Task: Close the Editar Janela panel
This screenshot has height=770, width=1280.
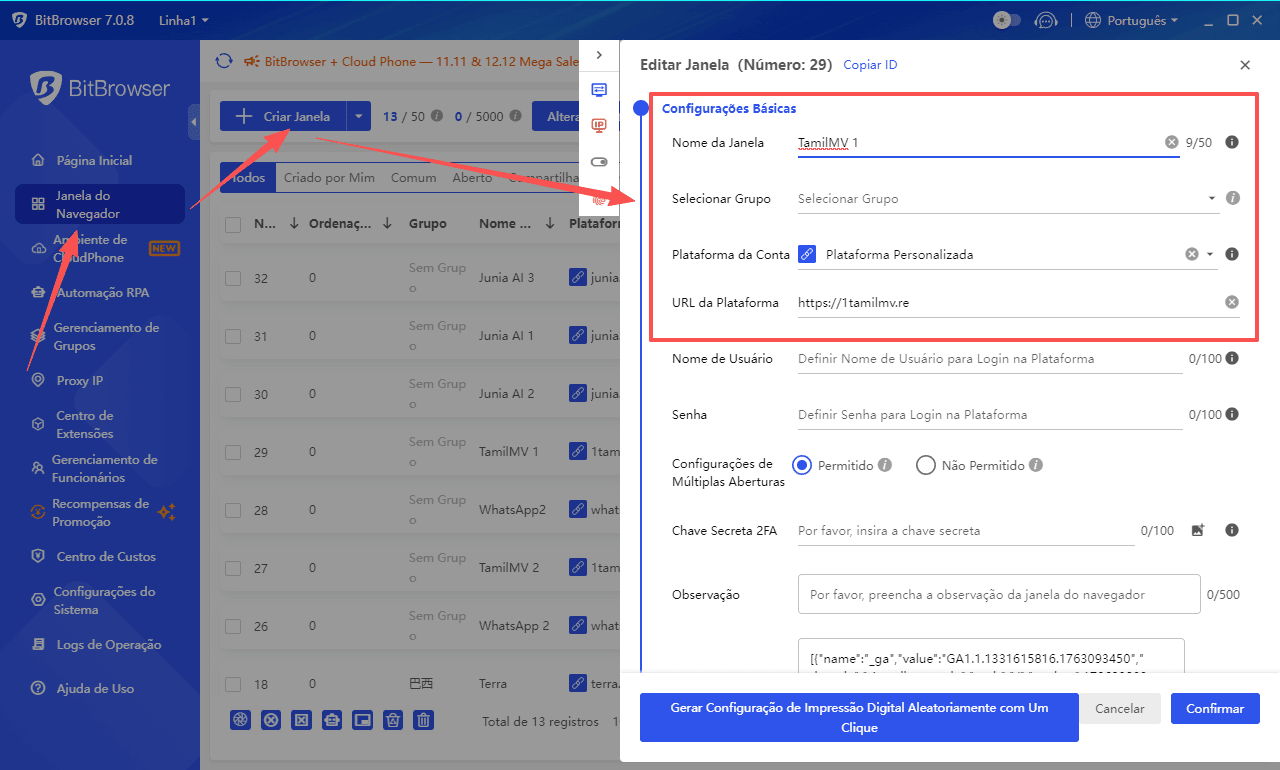Action: click(x=1245, y=65)
